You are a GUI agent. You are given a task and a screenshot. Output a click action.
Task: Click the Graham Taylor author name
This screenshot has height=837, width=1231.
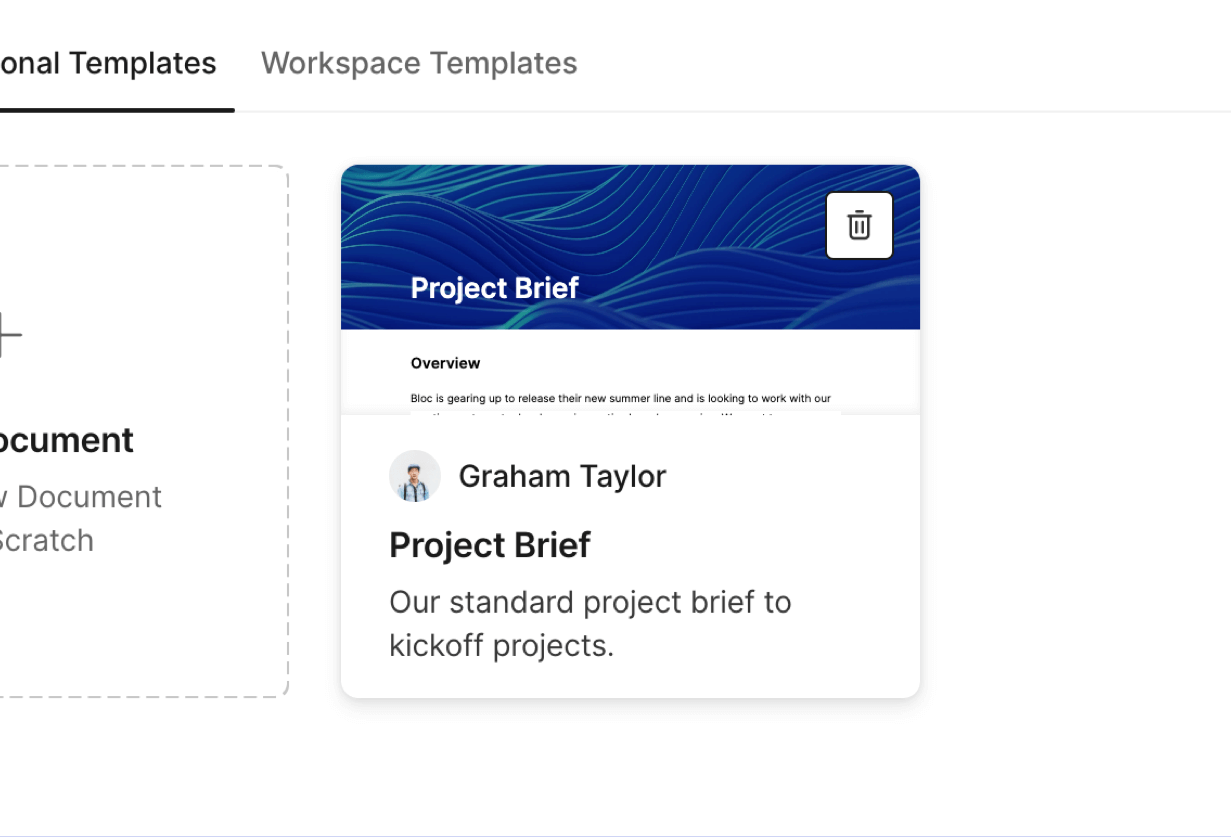pos(562,476)
